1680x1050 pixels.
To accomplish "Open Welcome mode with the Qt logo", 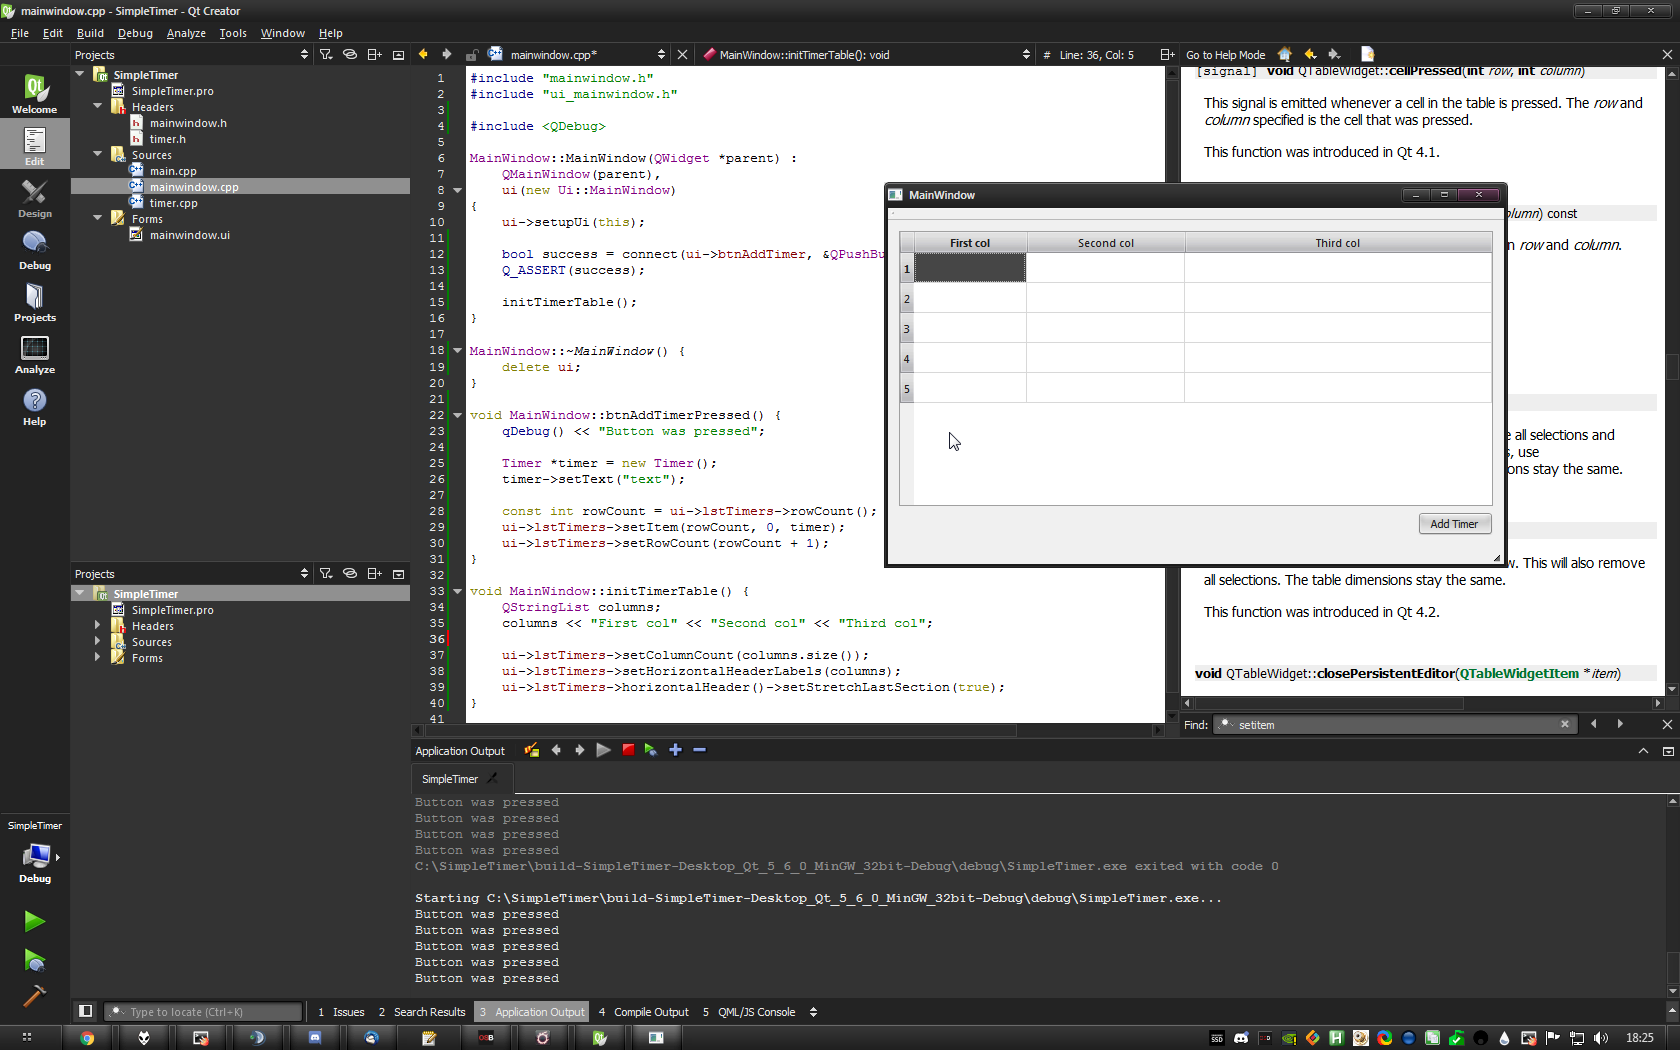I will coord(34,93).
